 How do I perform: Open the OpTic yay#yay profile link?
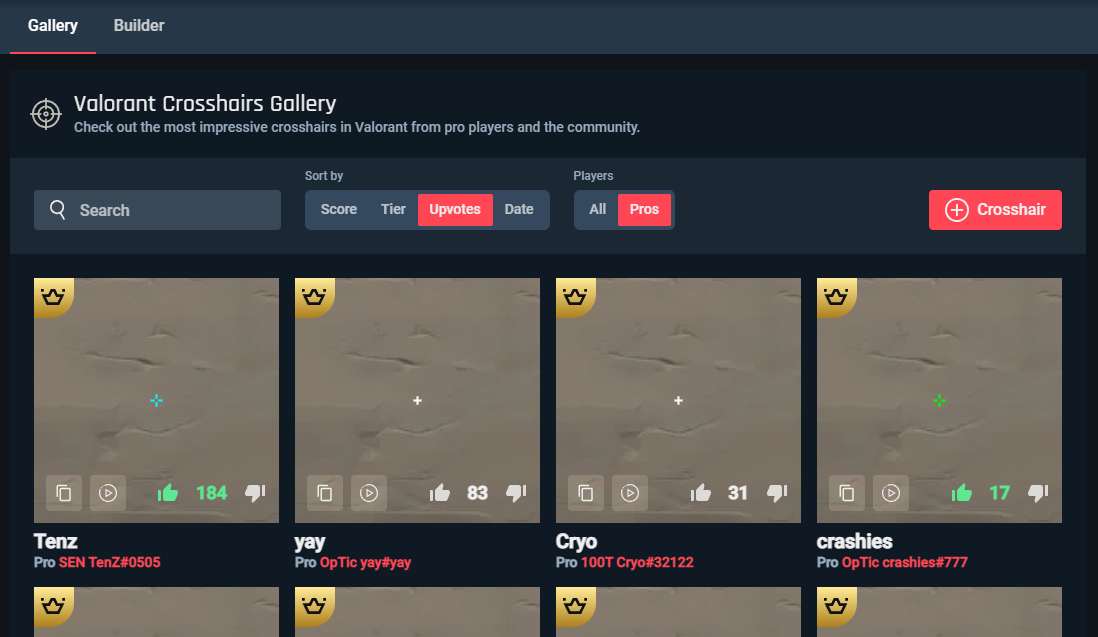coord(366,563)
